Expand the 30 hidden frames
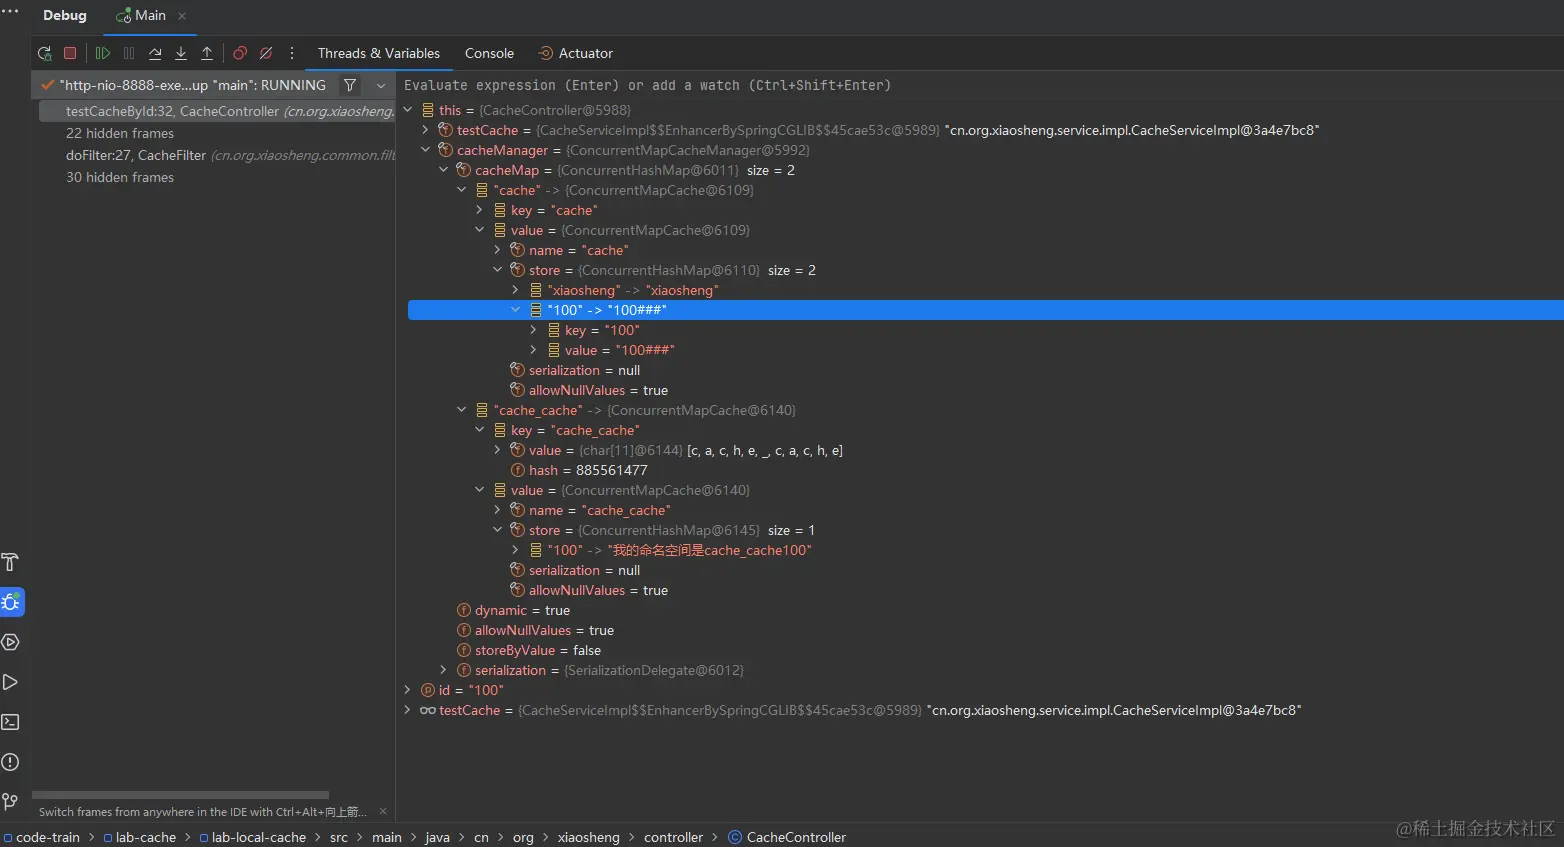The height and width of the screenshot is (847, 1564). [120, 177]
